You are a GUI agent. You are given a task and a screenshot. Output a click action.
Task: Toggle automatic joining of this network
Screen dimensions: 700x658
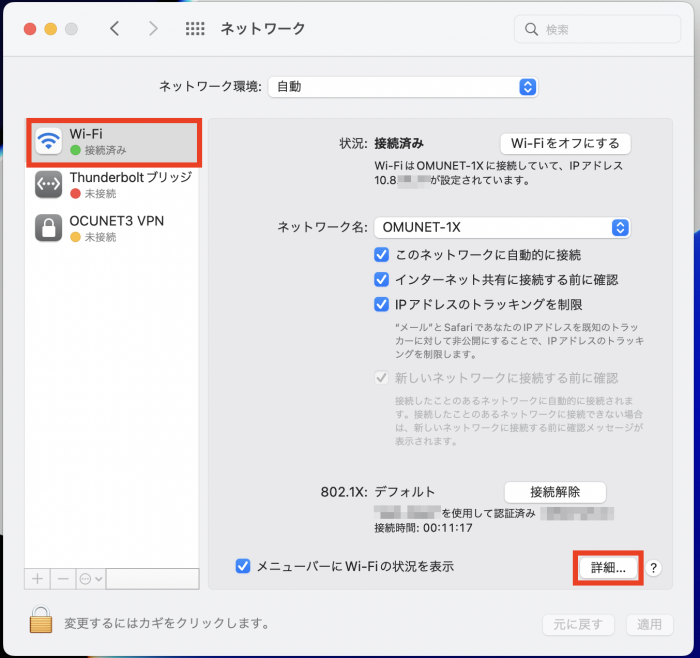[x=381, y=255]
